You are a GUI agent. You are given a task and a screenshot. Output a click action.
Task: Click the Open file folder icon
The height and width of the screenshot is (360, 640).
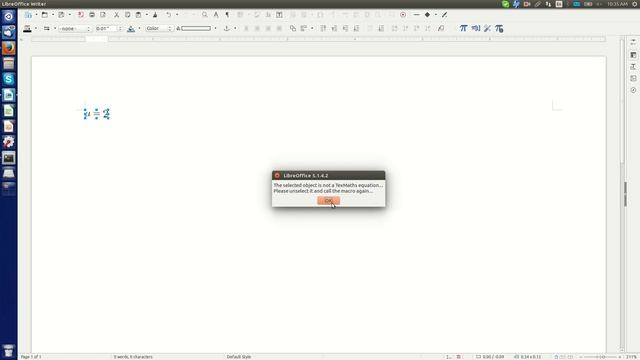point(44,15)
